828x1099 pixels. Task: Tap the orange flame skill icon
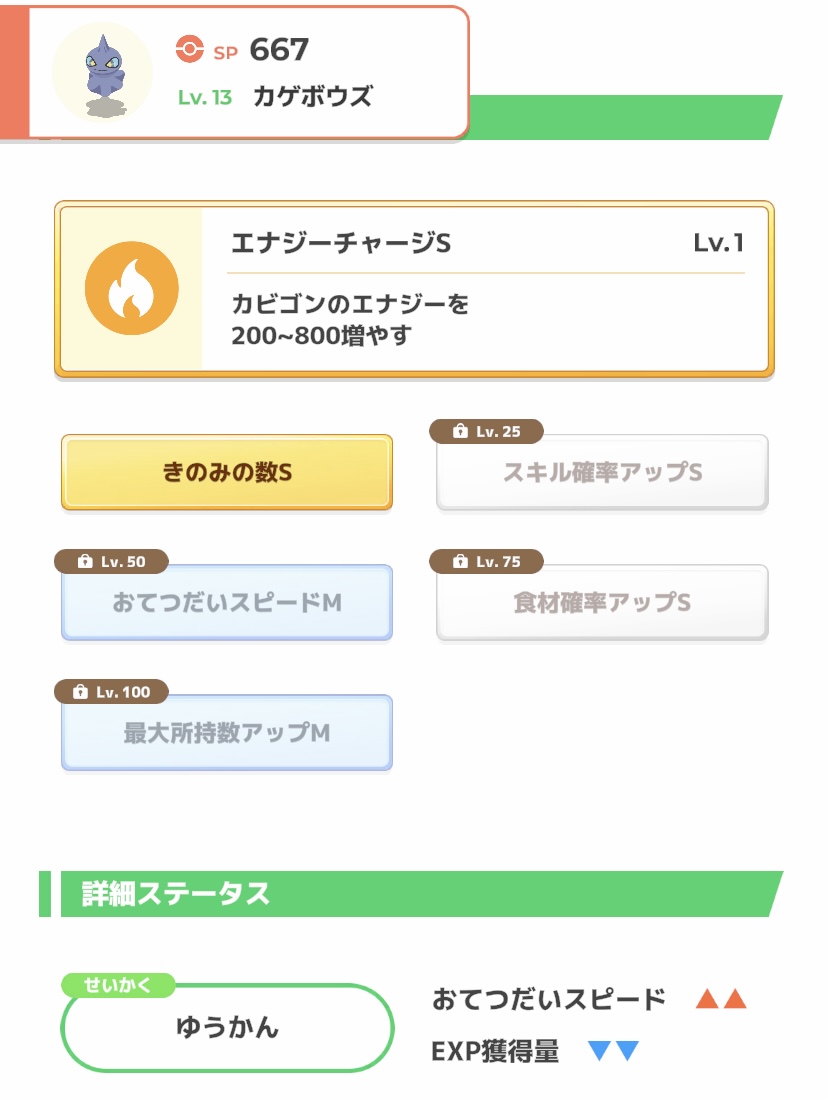pyautogui.click(x=132, y=289)
